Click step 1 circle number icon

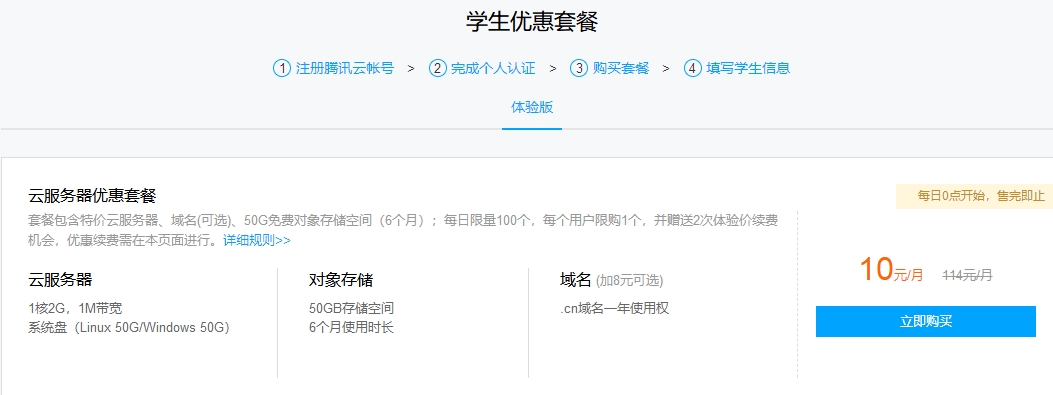pos(281,68)
